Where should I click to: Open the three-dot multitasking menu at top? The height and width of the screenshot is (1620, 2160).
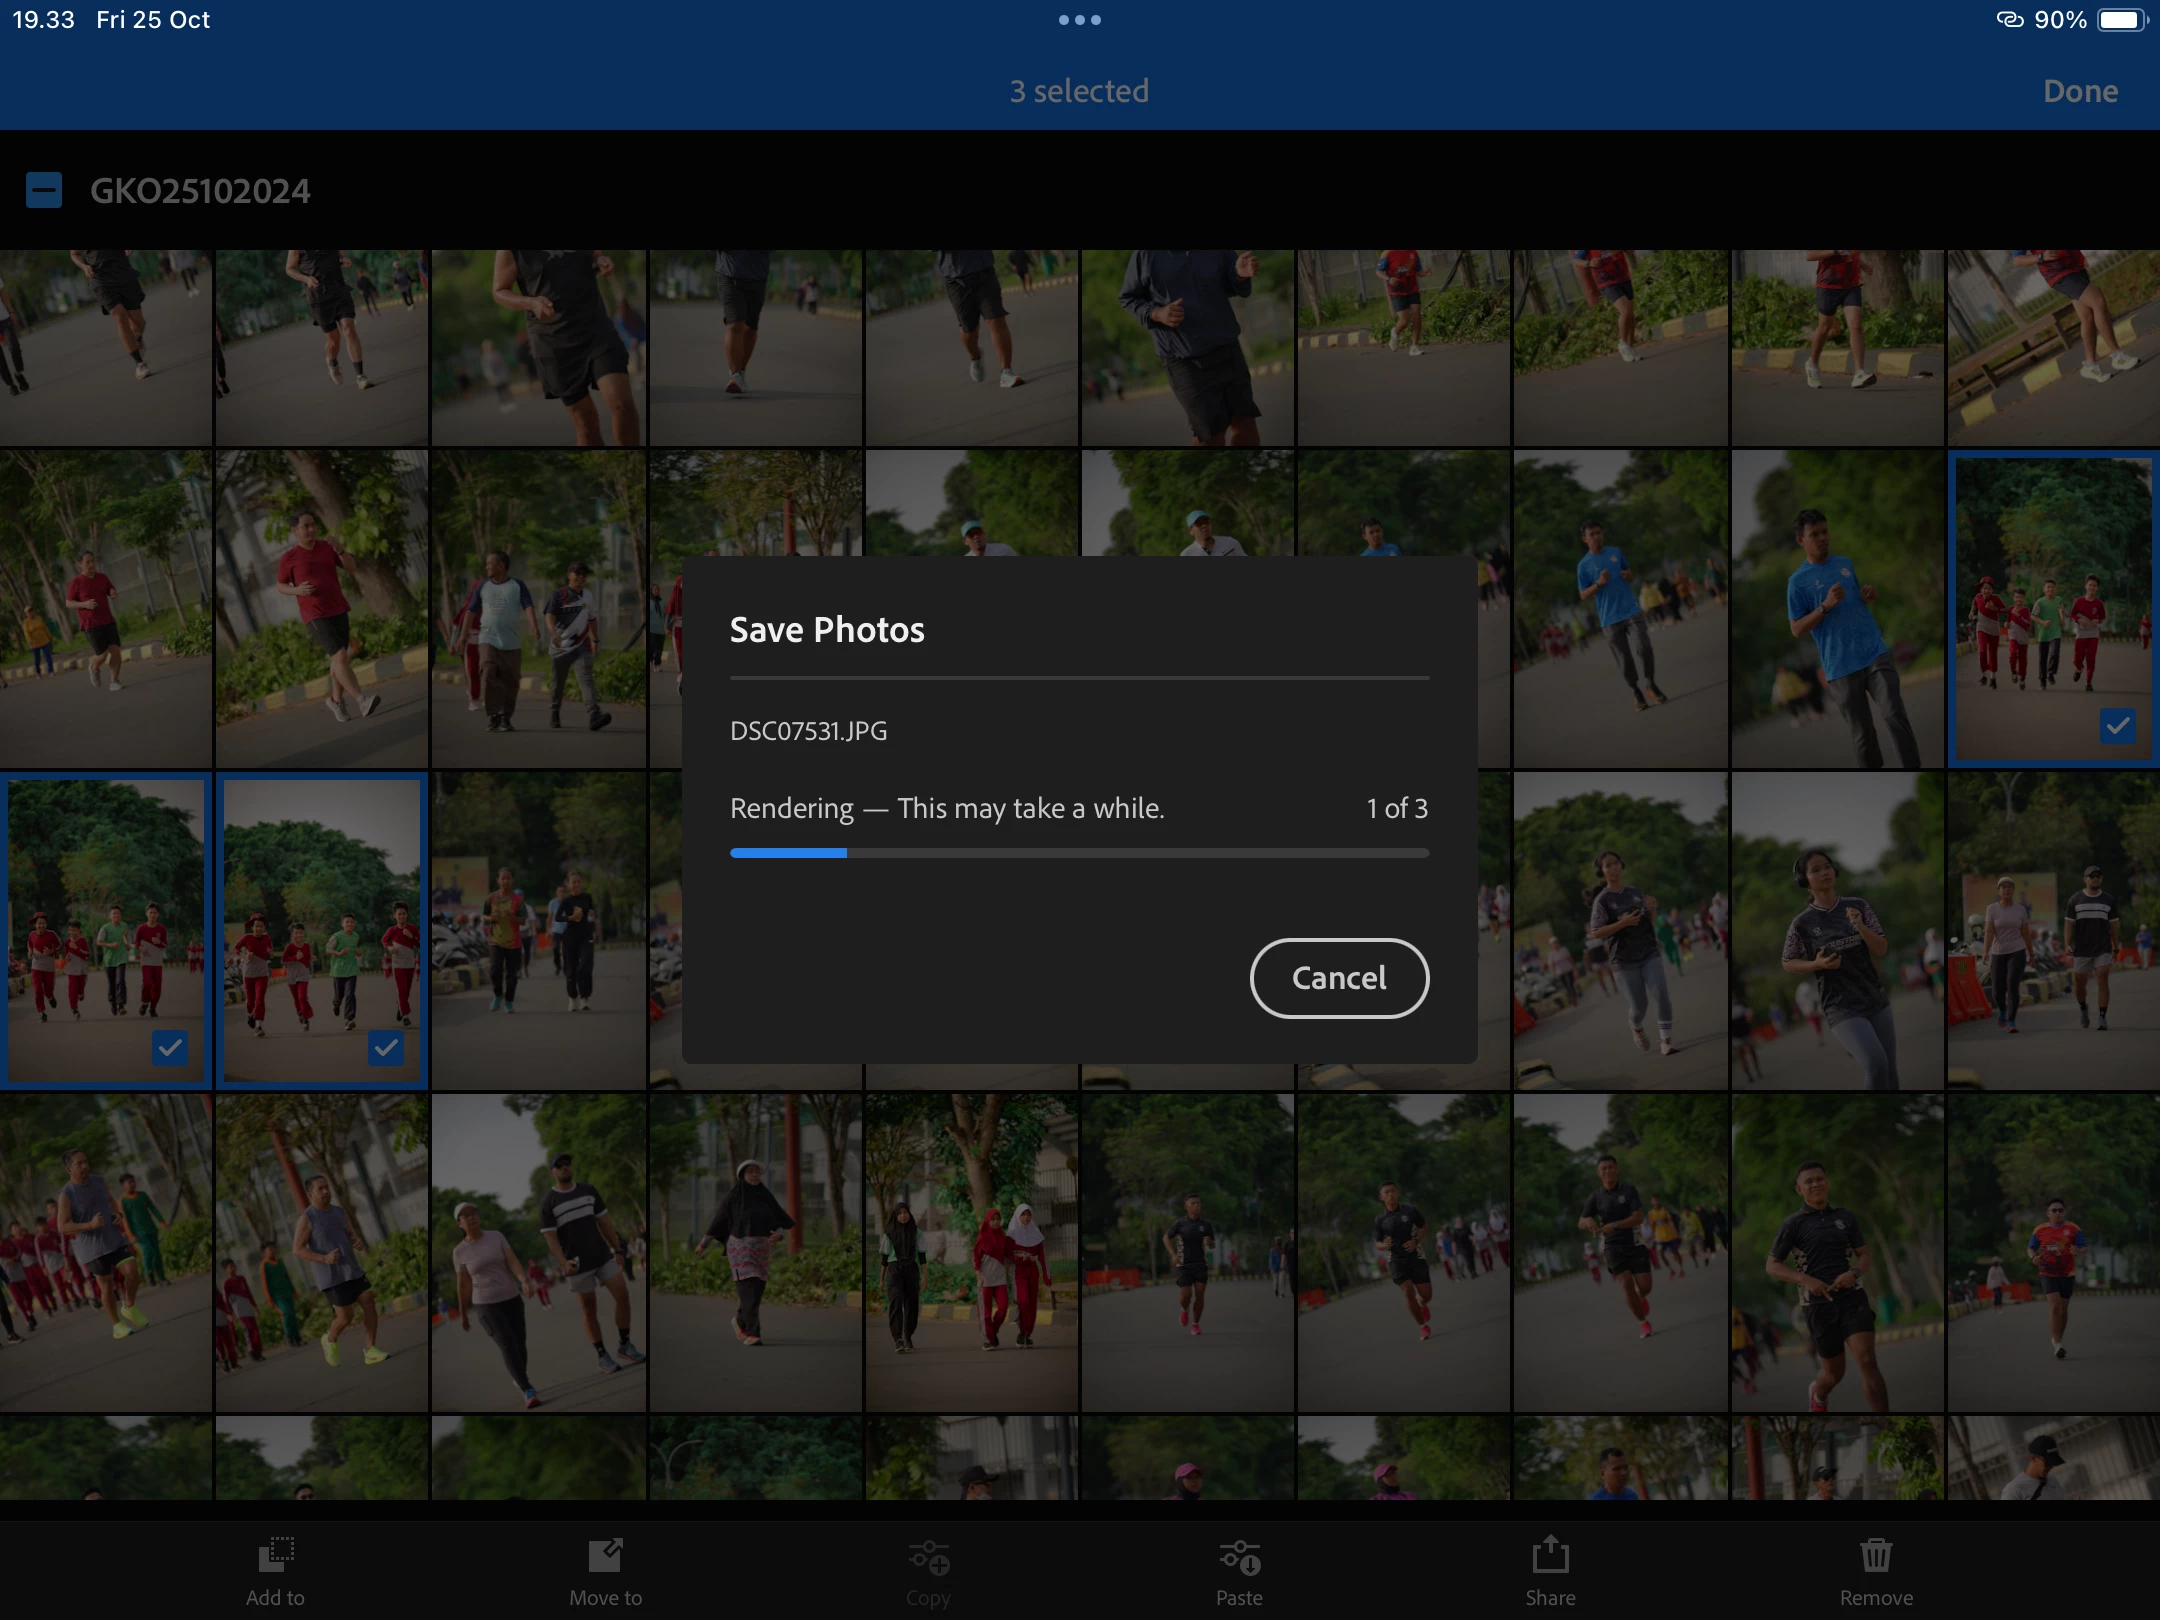pyautogui.click(x=1079, y=20)
